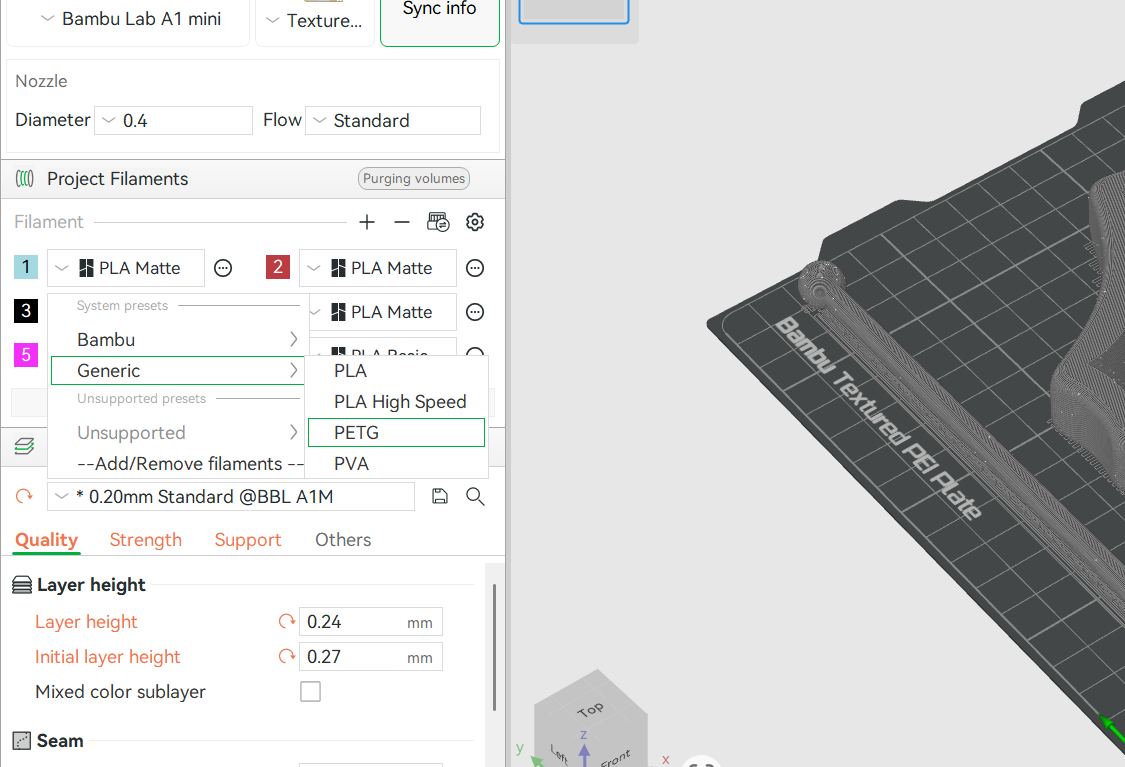Search process settings with magnifier icon

click(x=475, y=497)
